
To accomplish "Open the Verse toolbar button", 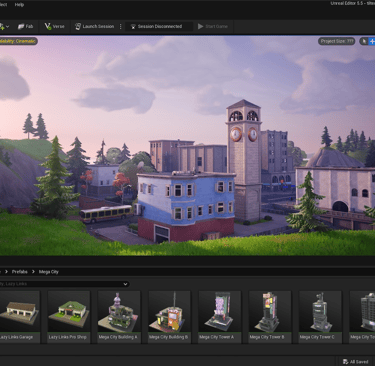I will [54, 26].
